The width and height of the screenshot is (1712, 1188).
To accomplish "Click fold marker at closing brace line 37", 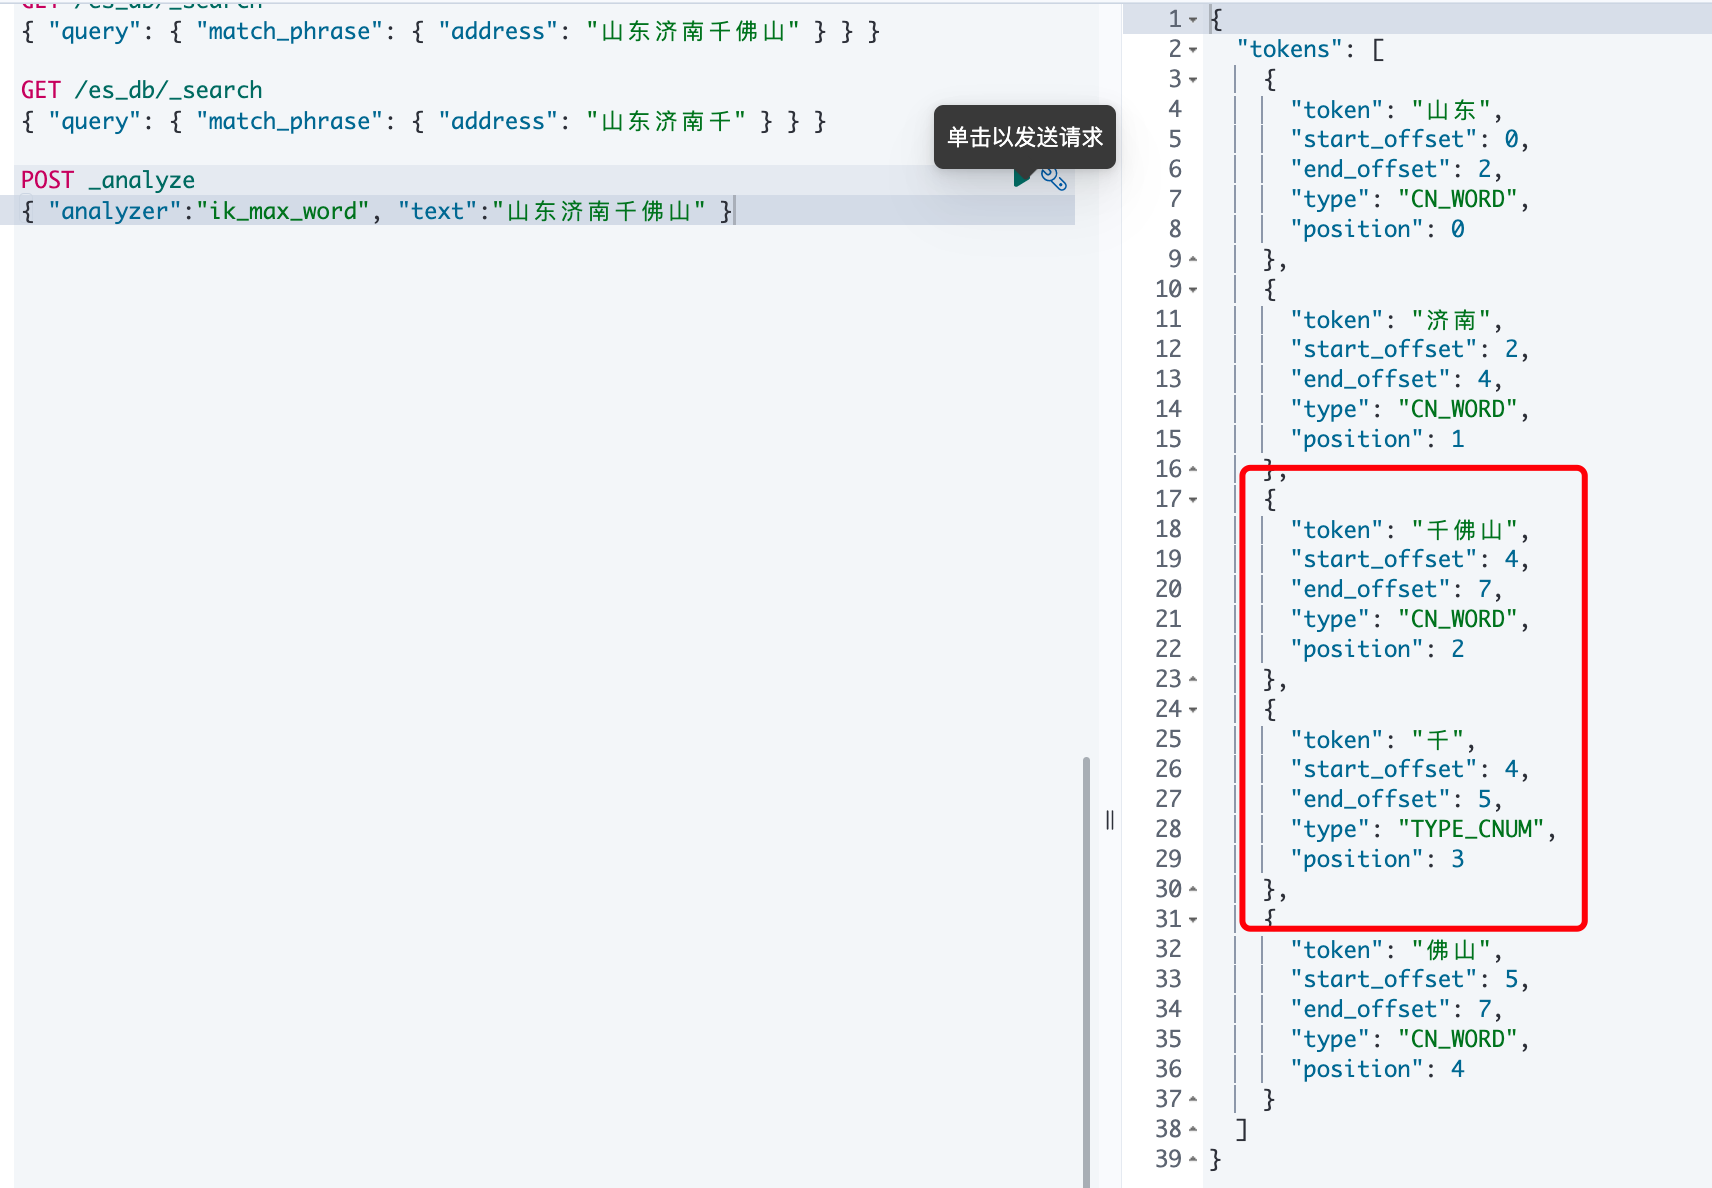I will [x=1193, y=1099].
